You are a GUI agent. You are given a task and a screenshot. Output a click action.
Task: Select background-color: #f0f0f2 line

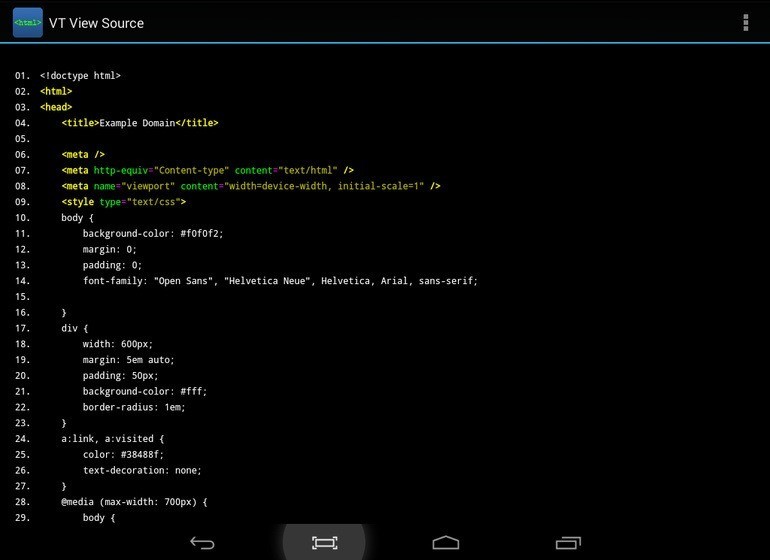pyautogui.click(x=153, y=233)
